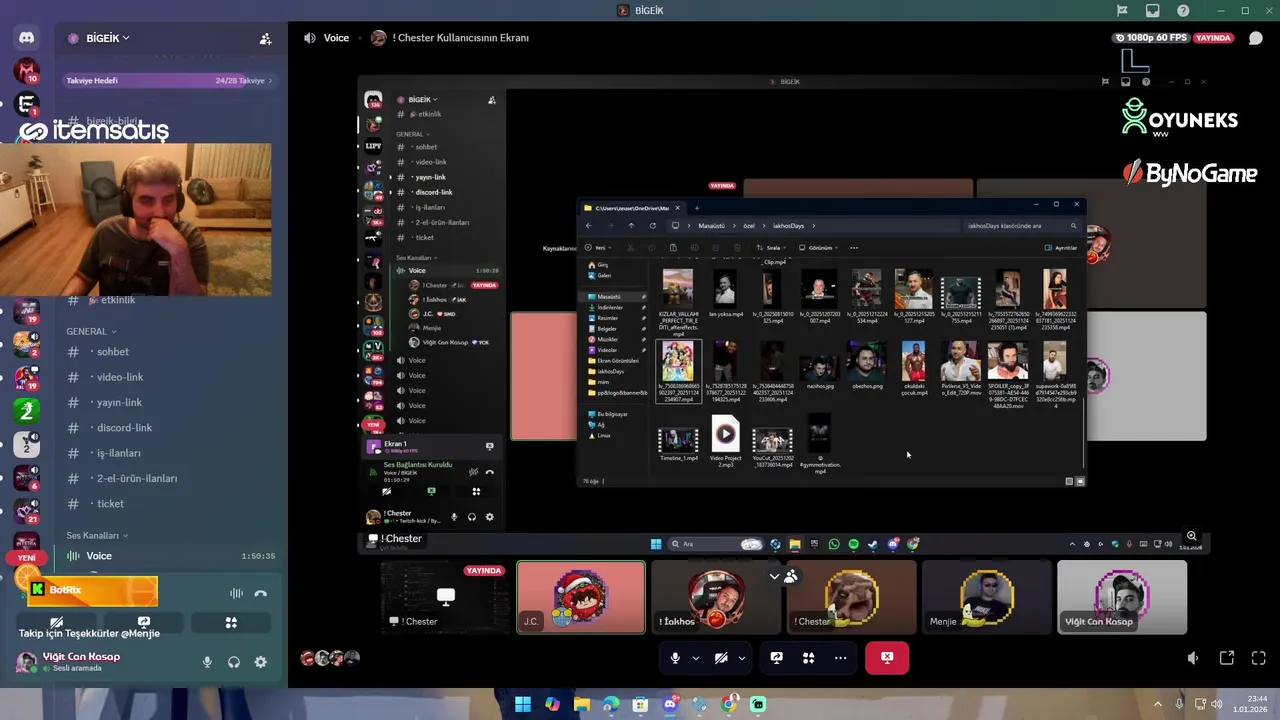Click share screen button in left voice panel
Screen dimensions: 1280x720
tap(144, 622)
